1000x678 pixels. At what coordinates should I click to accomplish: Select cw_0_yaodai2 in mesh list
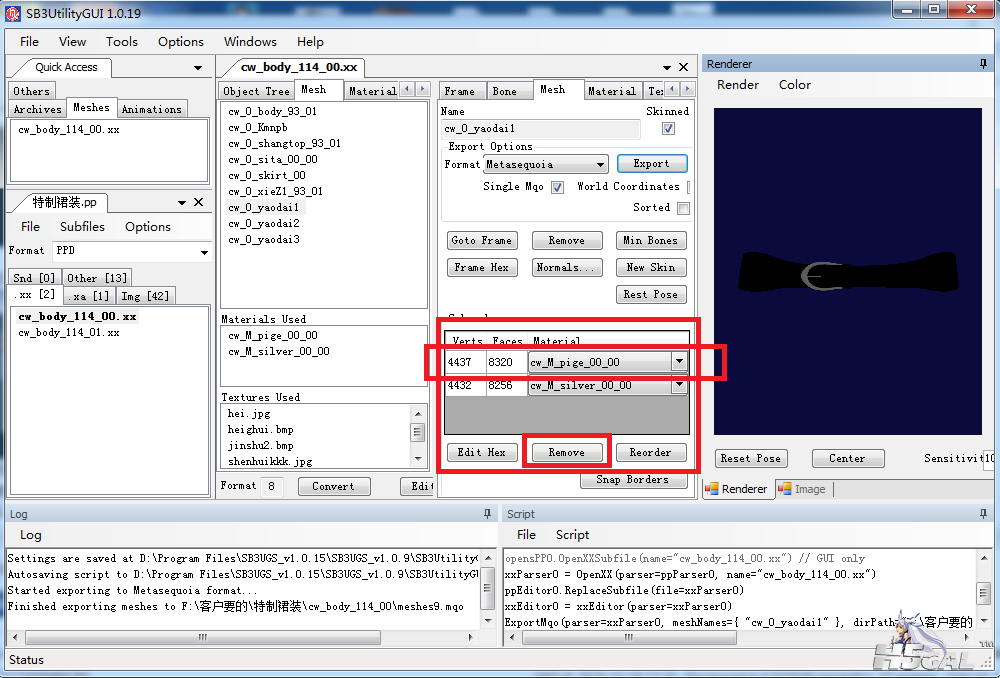264,223
